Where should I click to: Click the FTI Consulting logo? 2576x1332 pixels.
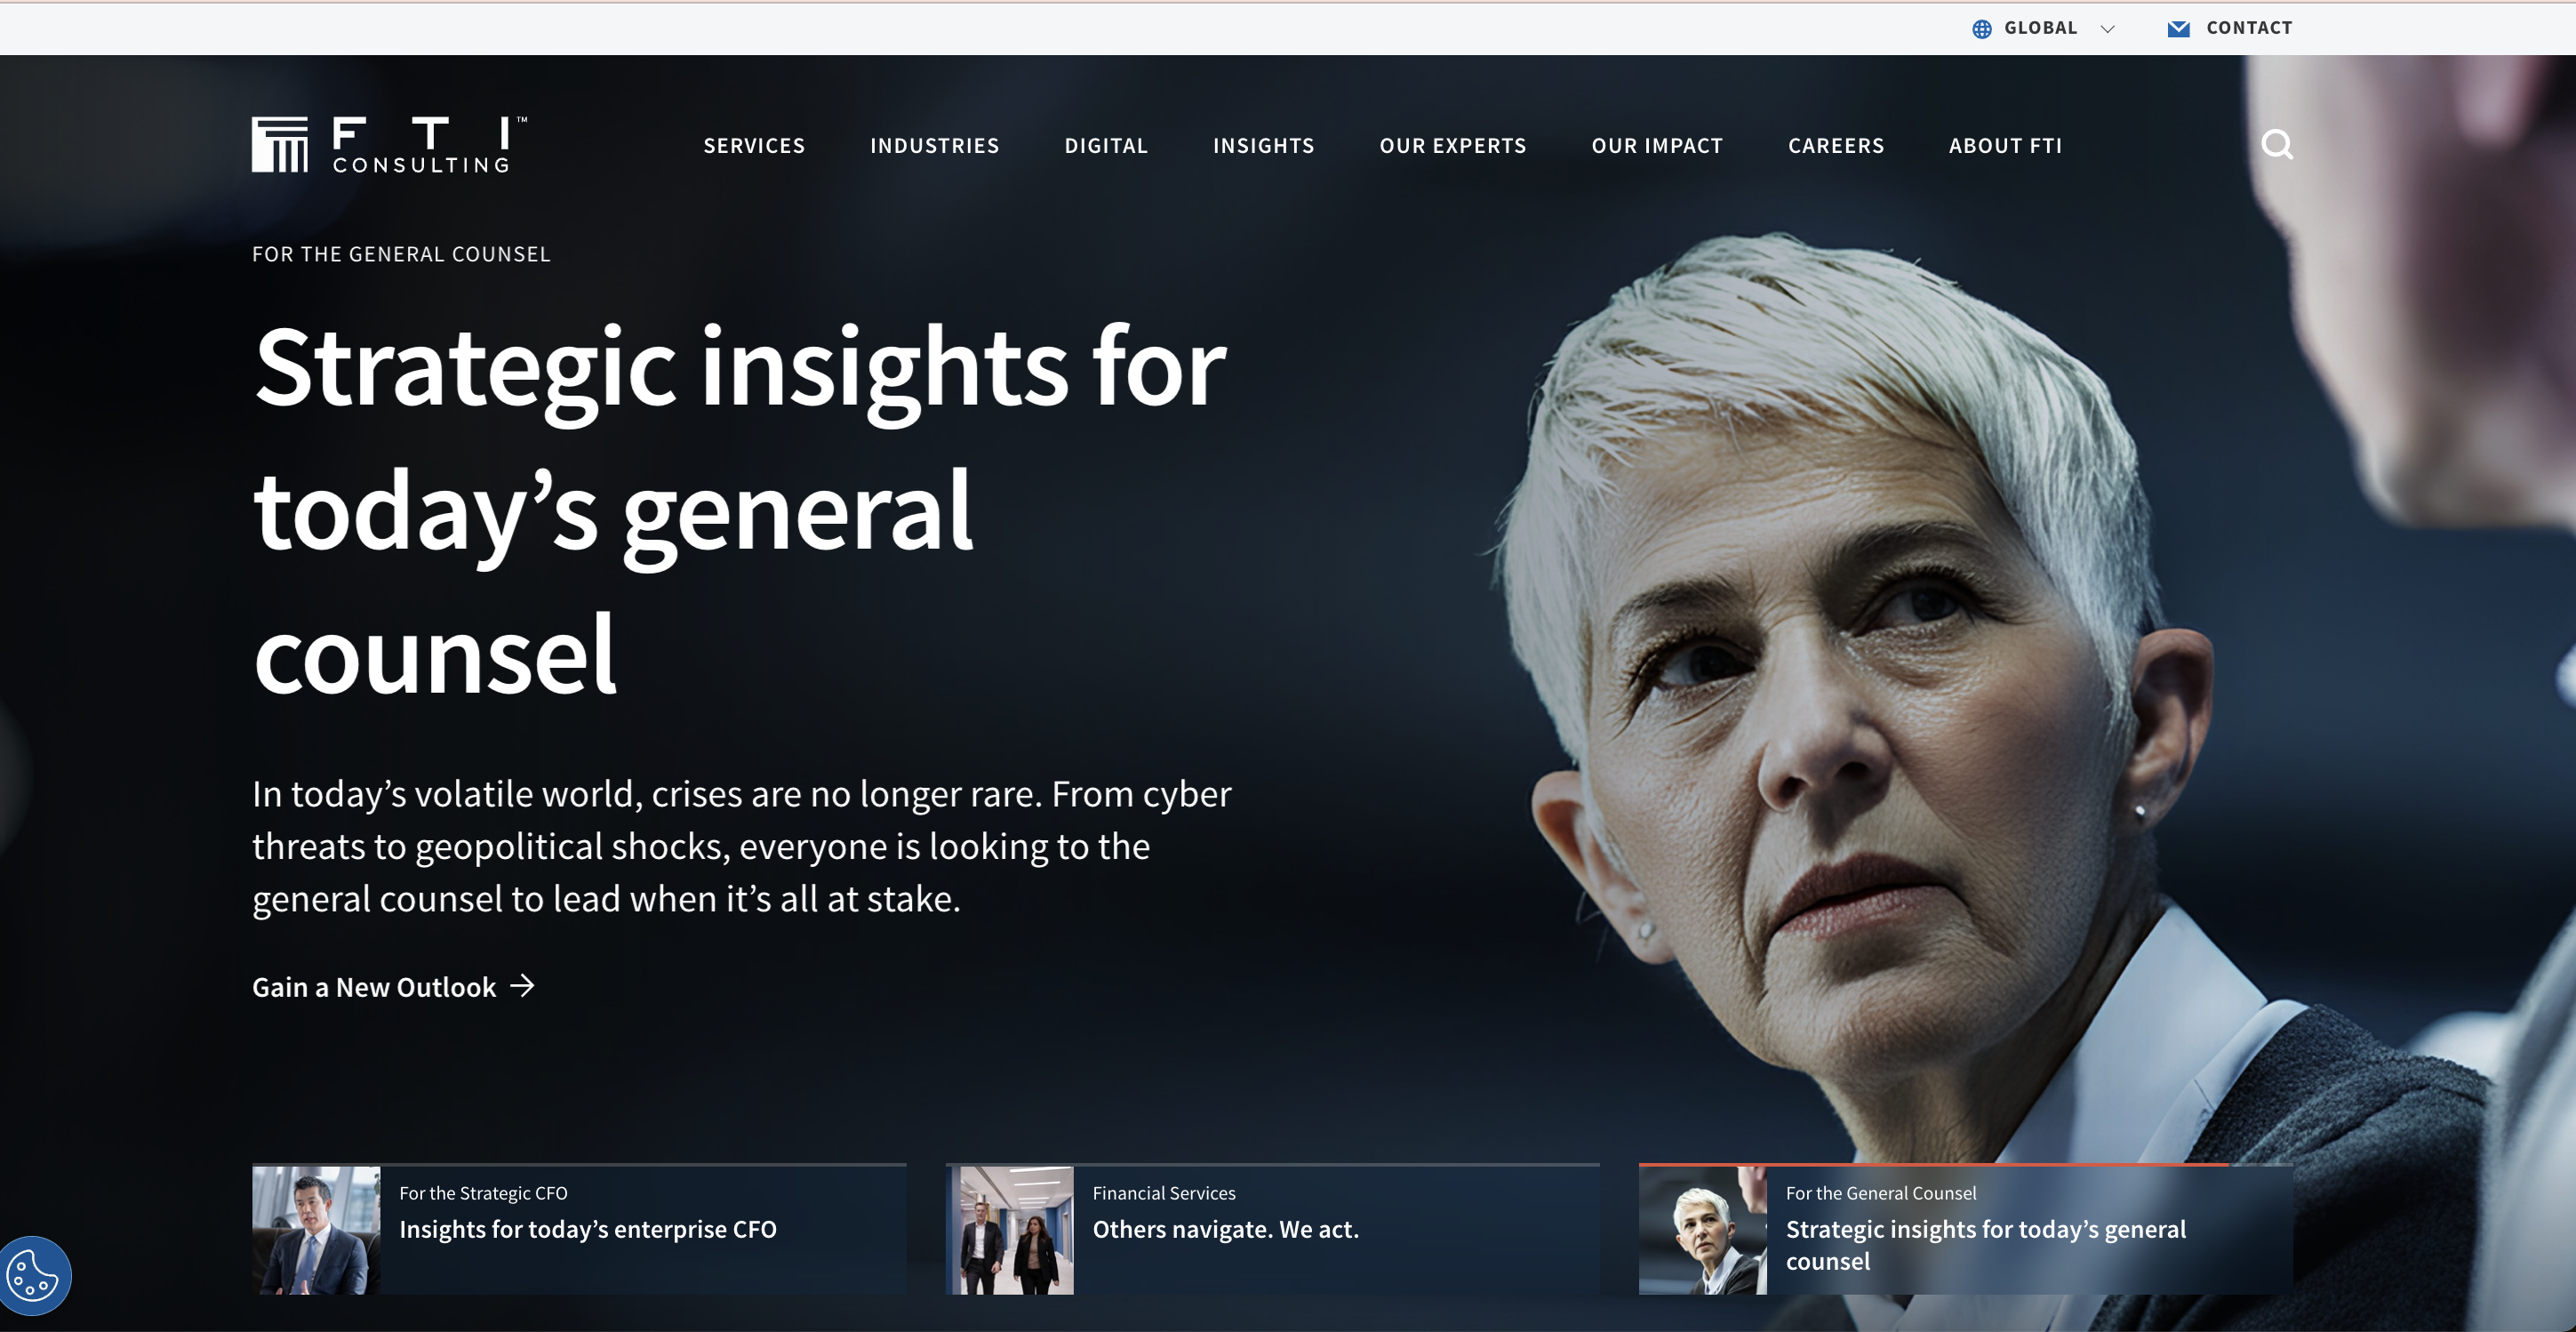pyautogui.click(x=389, y=145)
